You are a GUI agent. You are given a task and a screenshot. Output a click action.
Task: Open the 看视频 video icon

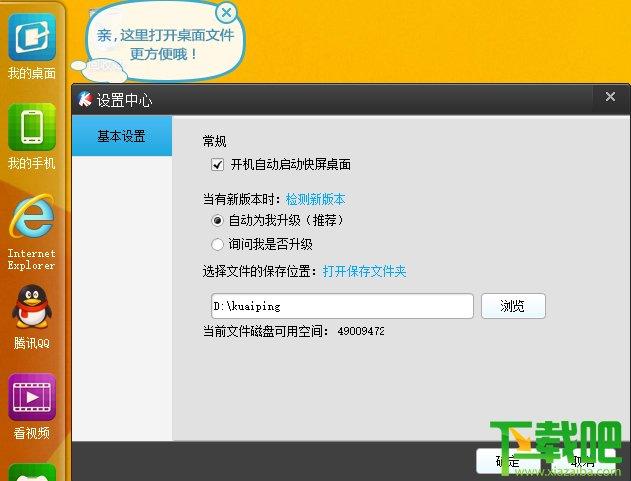pyautogui.click(x=32, y=398)
